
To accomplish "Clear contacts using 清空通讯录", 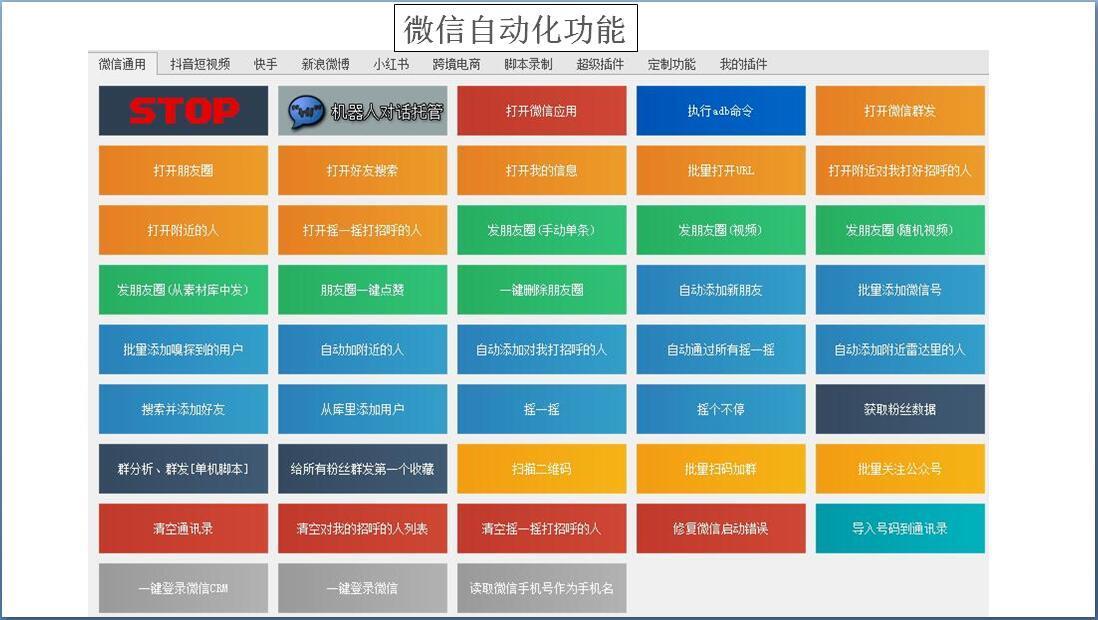I will [182, 529].
